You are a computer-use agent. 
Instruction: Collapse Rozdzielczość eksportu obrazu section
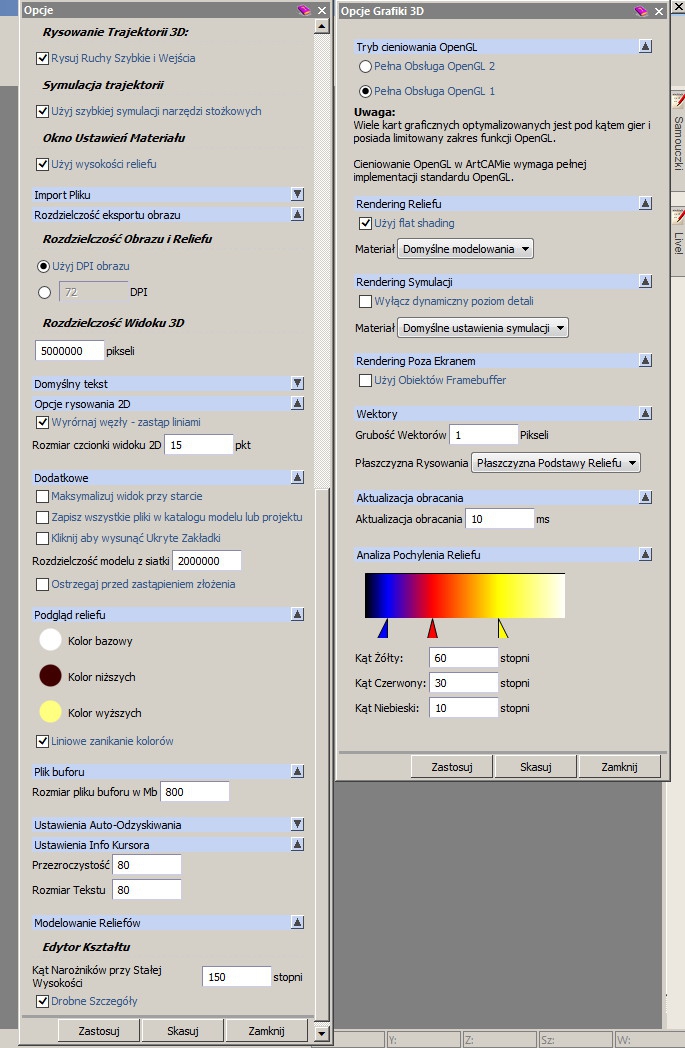coord(298,215)
